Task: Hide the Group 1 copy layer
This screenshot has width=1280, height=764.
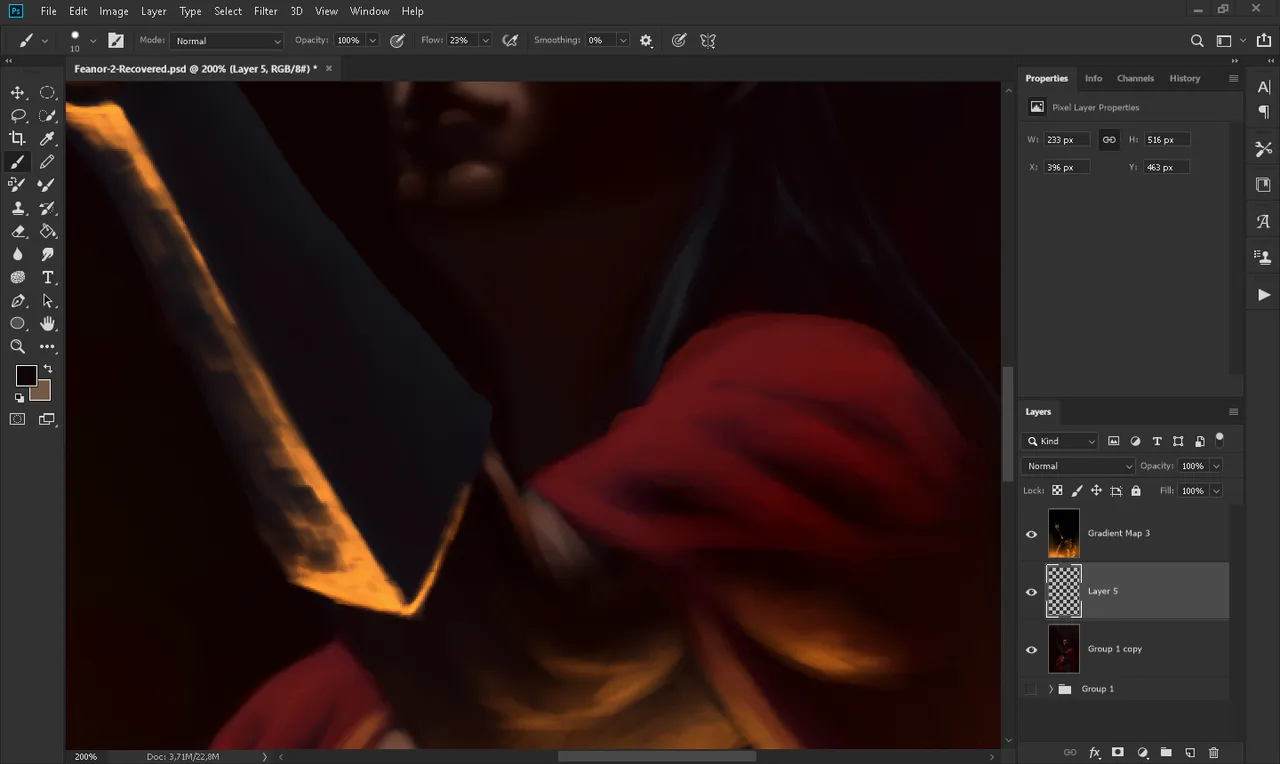Action: tap(1031, 650)
